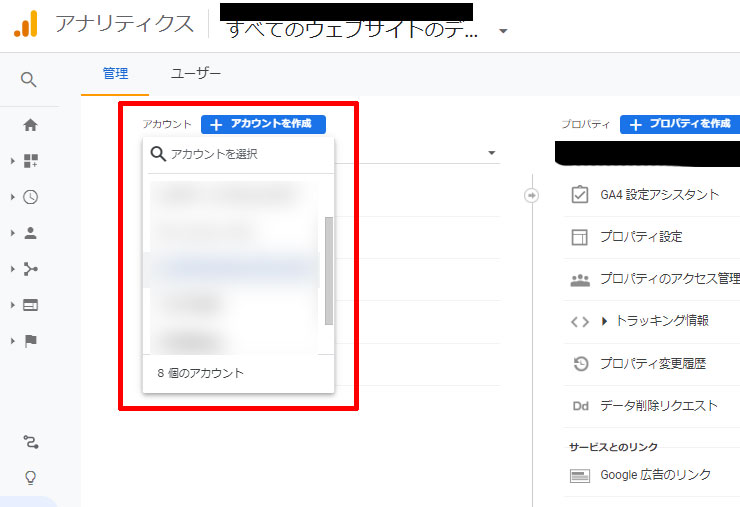Open Google 広告のリンク
This screenshot has height=507, width=740.
[x=655, y=475]
